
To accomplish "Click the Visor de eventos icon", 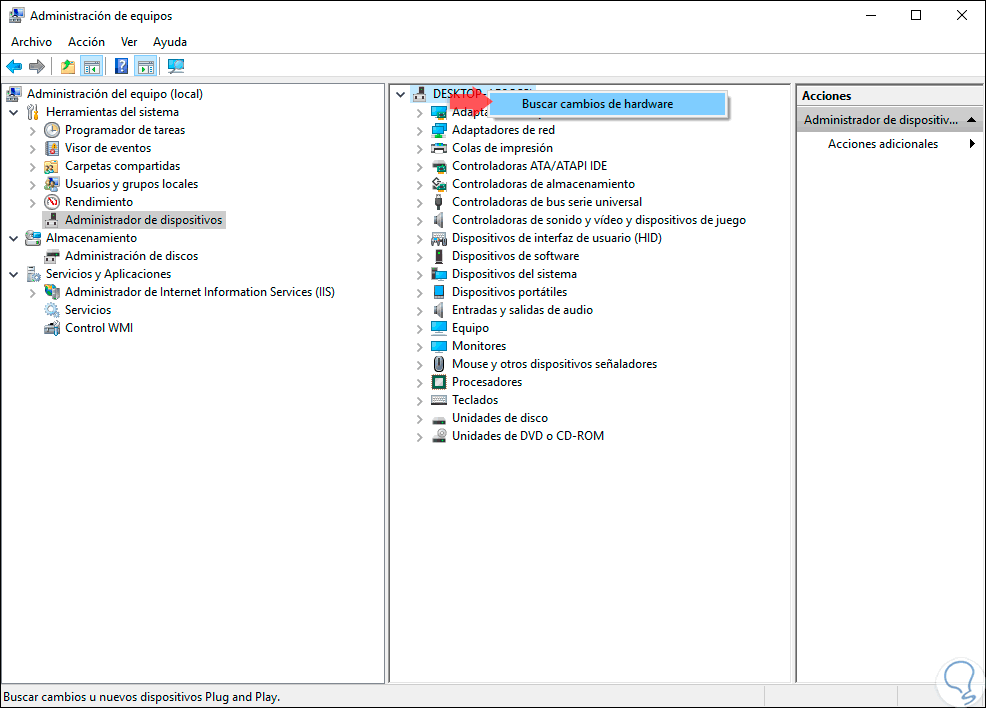I will (52, 148).
